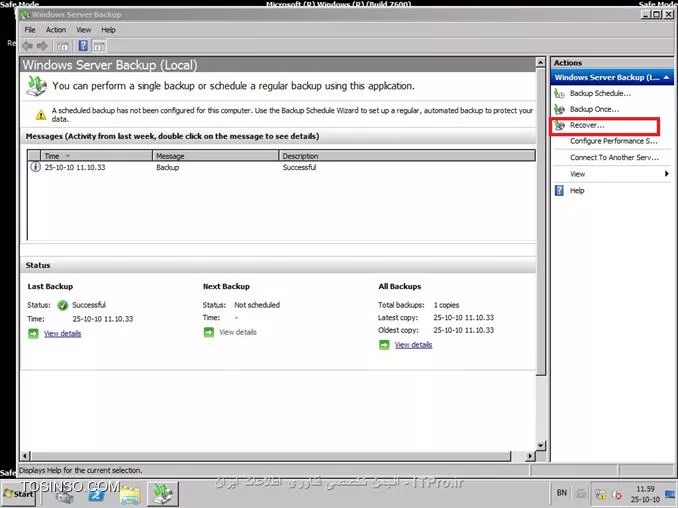Click the blue Help toolbar icon
Image resolution: width=678 pixels, height=508 pixels.
[x=83, y=45]
